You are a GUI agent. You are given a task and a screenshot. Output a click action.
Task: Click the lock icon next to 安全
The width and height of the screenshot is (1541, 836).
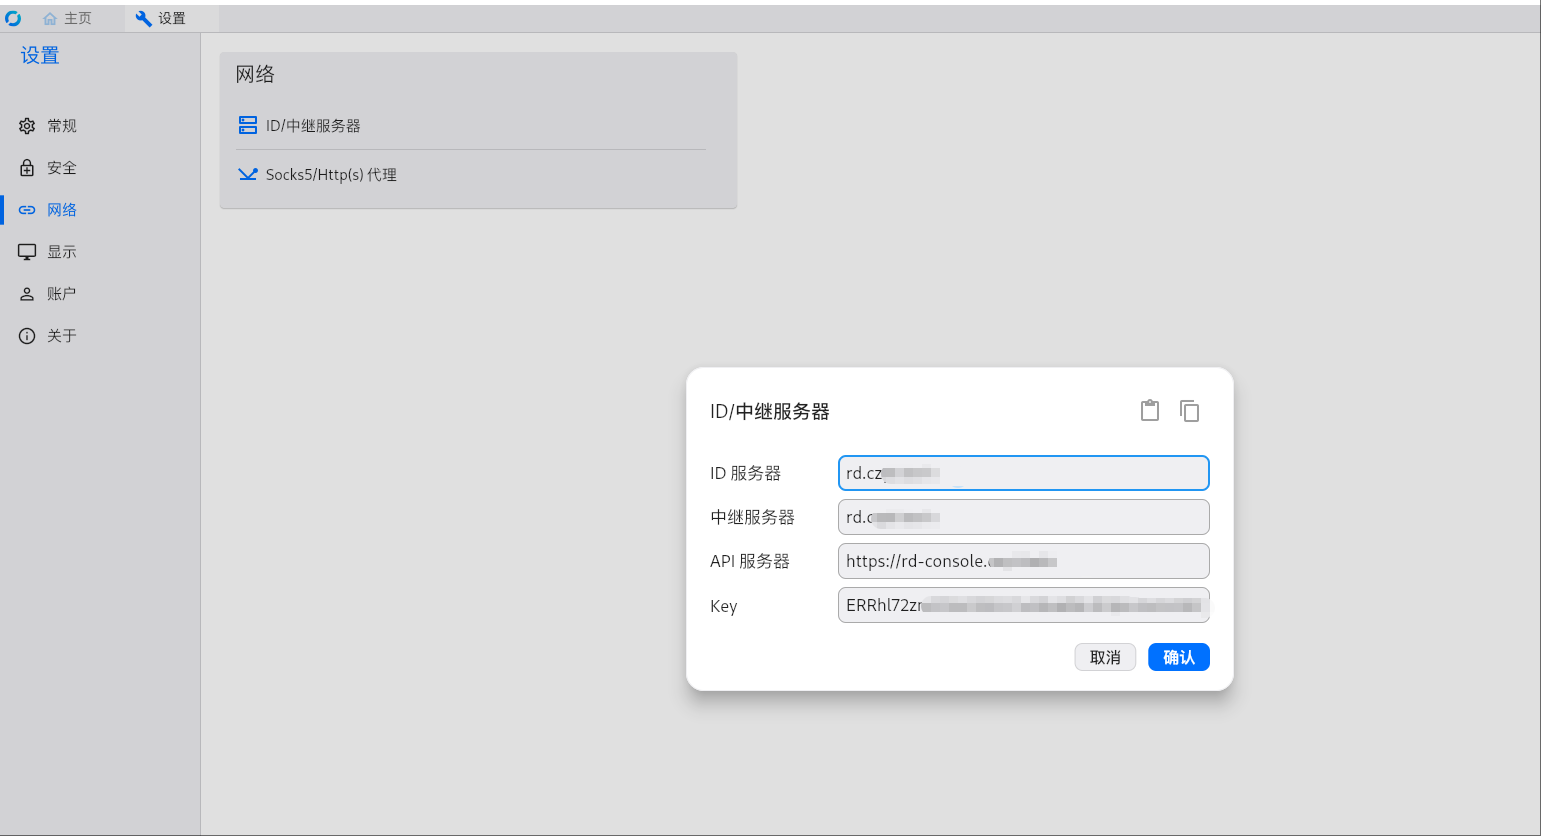tap(27, 168)
